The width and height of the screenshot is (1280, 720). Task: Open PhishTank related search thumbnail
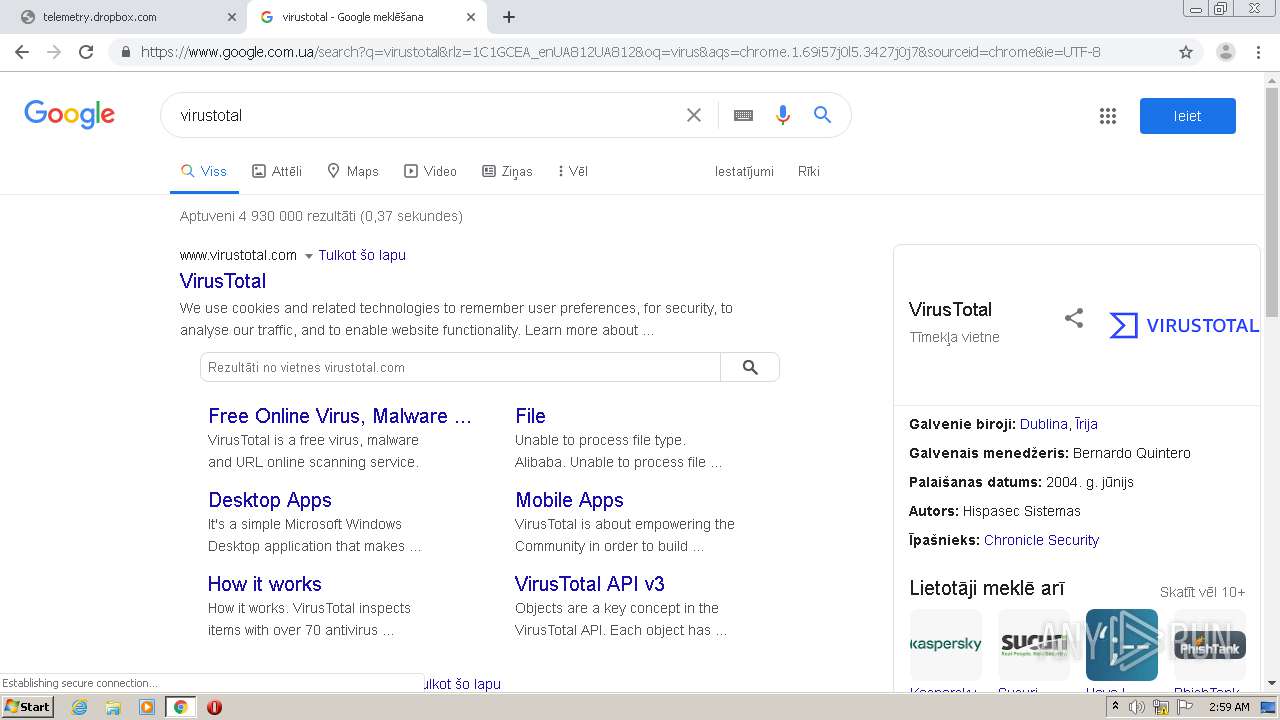pos(1210,645)
